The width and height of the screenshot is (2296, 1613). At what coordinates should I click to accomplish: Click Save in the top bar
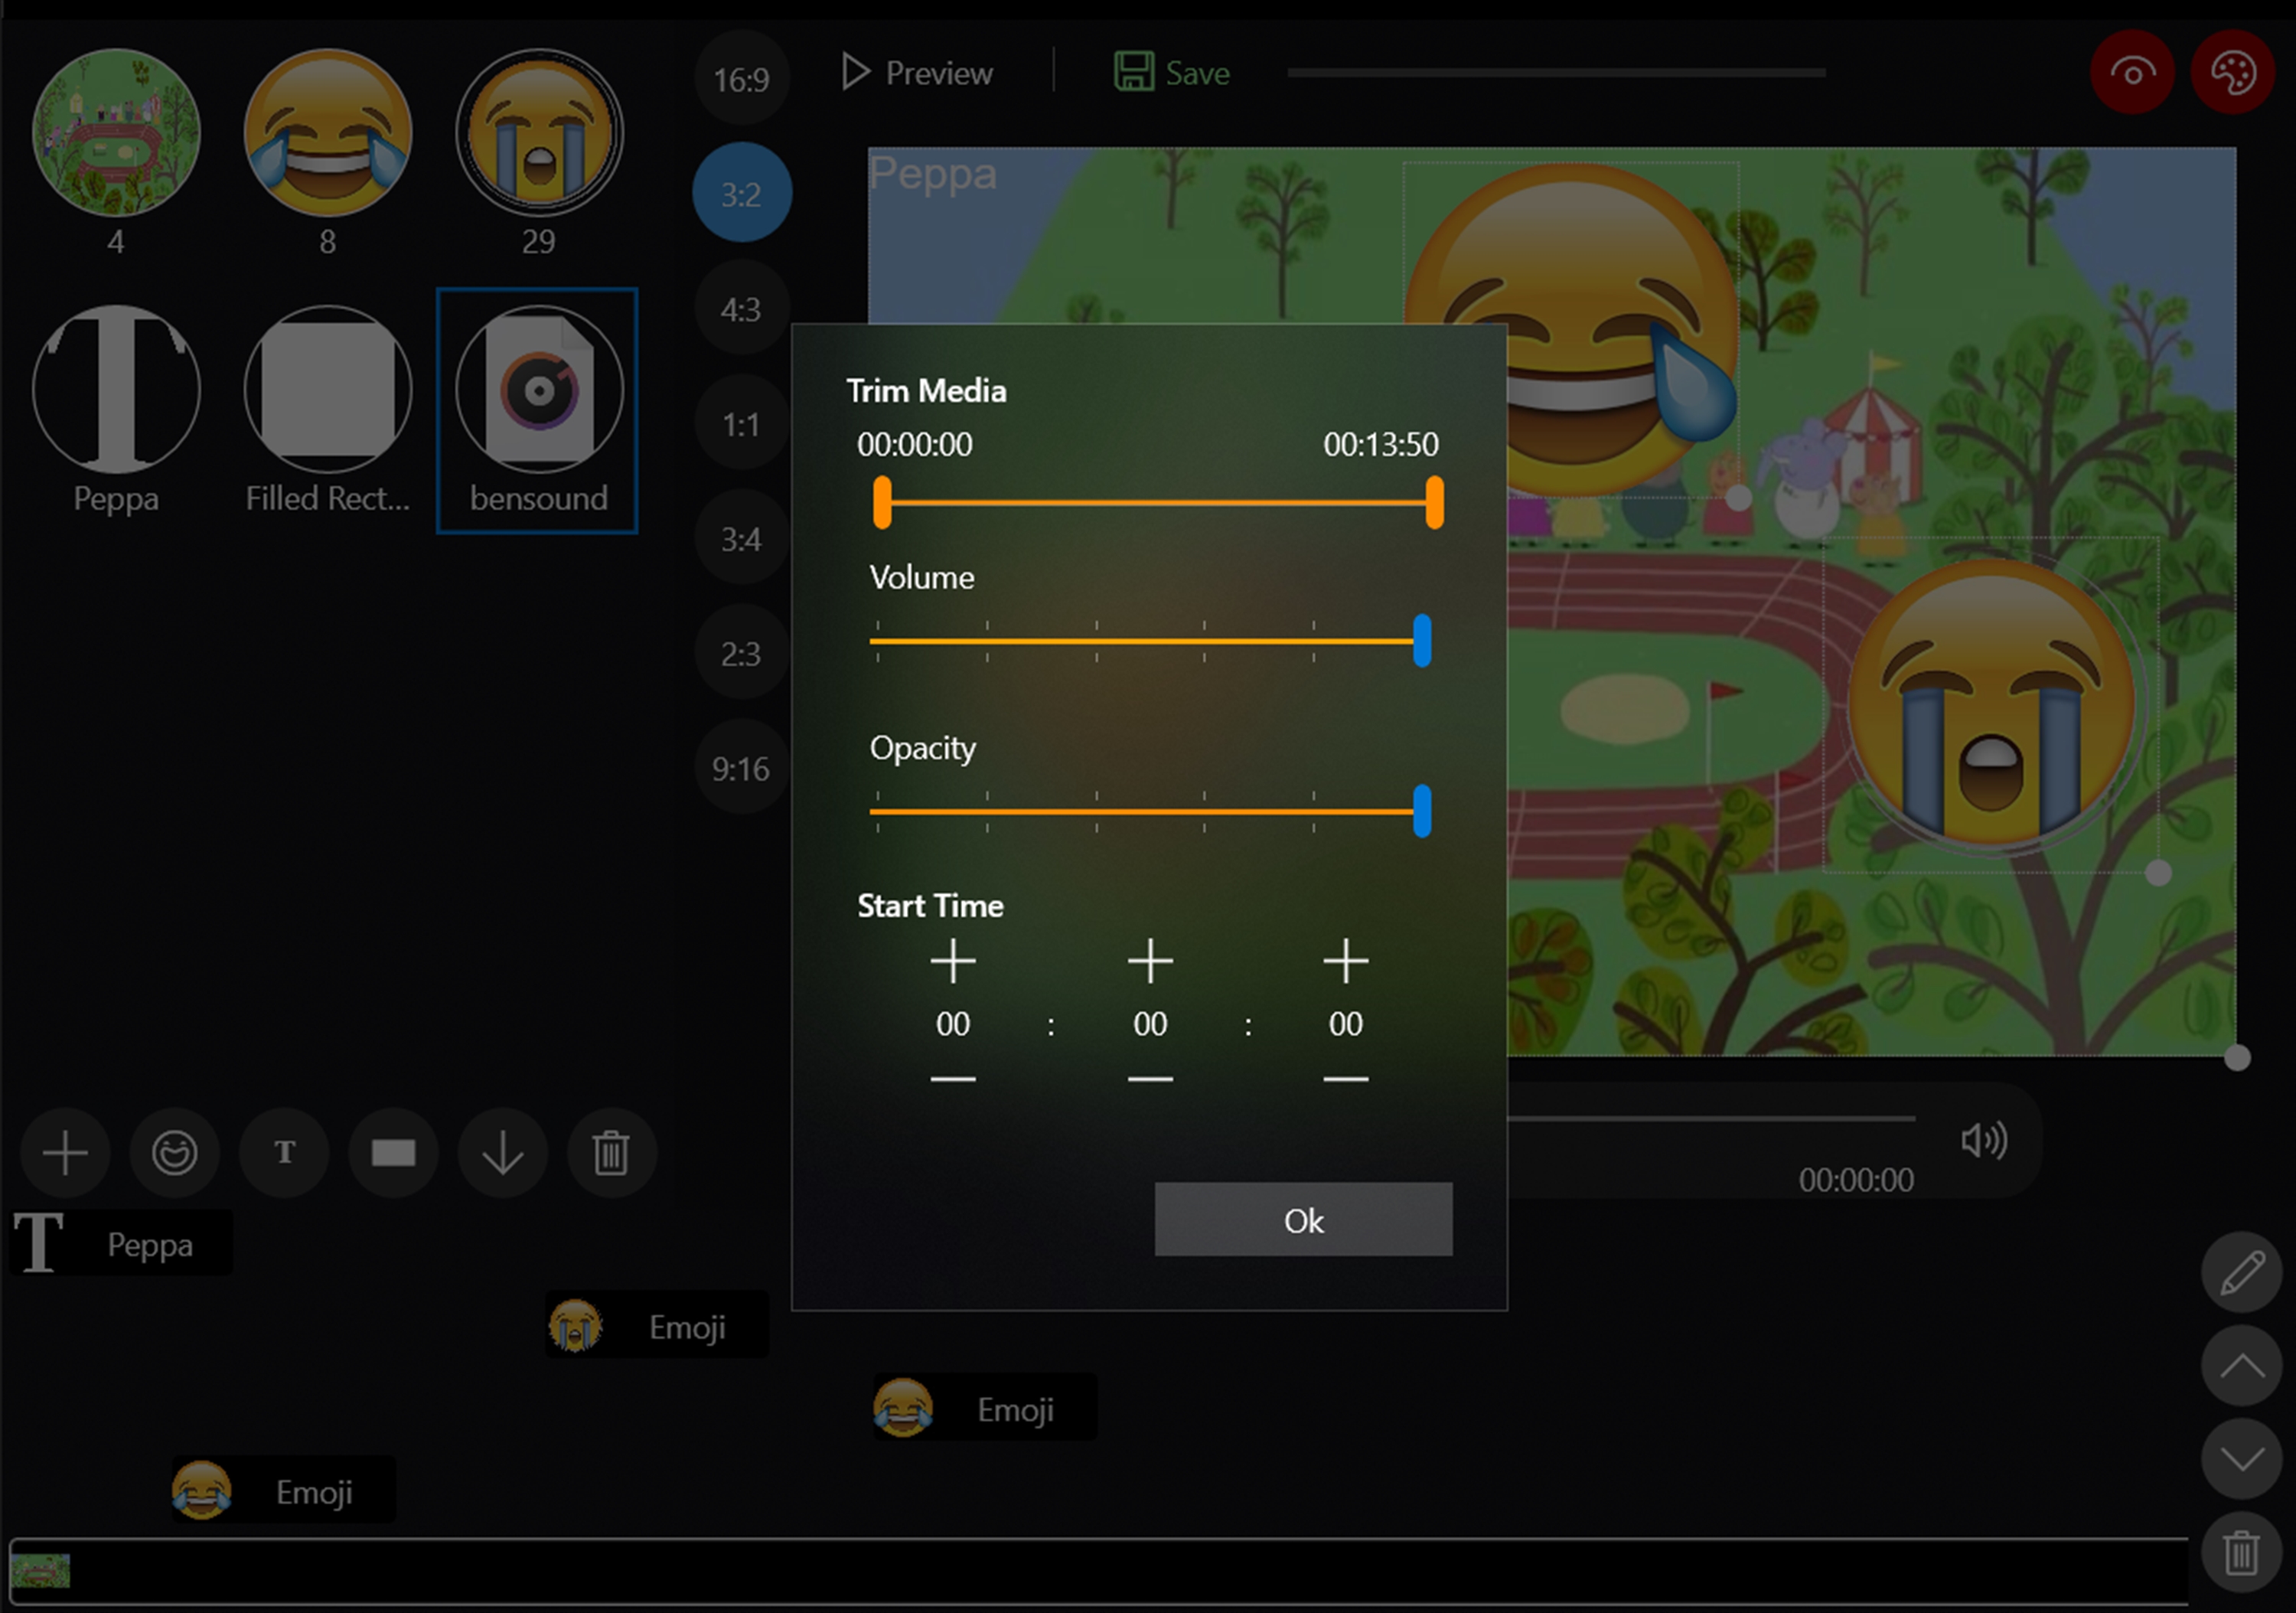(1172, 73)
